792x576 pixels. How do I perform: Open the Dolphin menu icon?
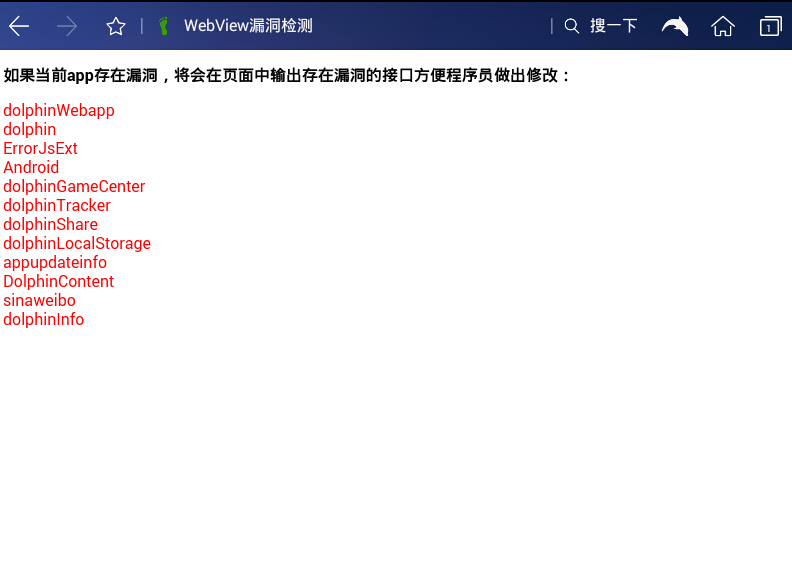pyautogui.click(x=675, y=26)
